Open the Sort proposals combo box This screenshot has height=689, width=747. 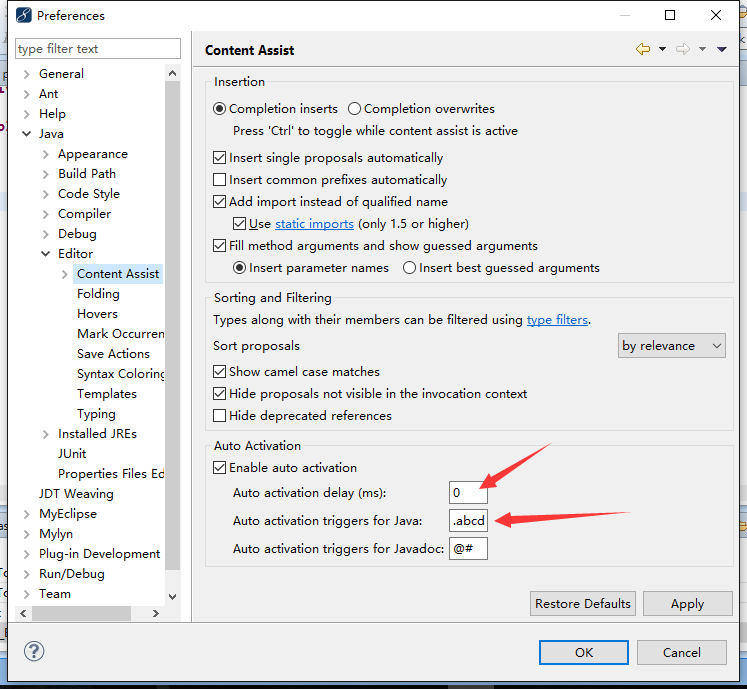(x=672, y=346)
